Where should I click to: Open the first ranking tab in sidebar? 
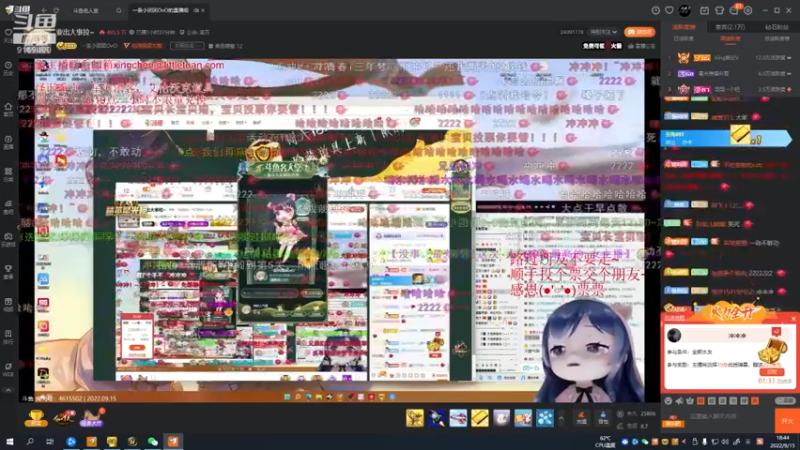point(683,27)
